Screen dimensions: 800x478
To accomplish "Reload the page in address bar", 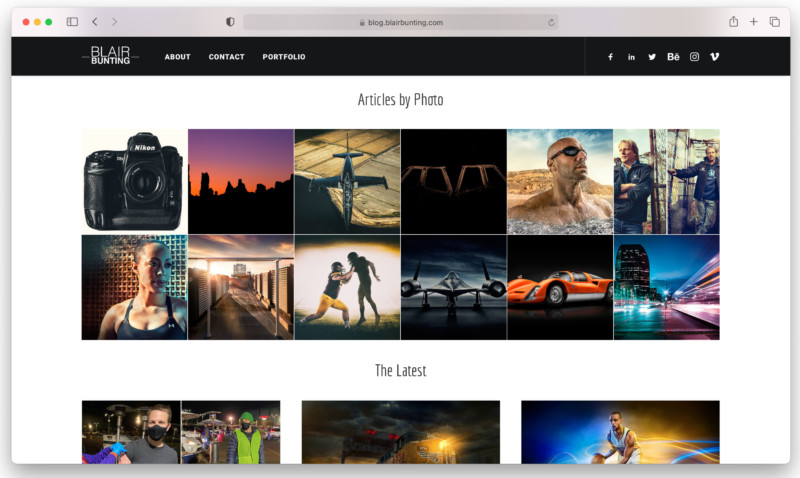I will point(551,22).
